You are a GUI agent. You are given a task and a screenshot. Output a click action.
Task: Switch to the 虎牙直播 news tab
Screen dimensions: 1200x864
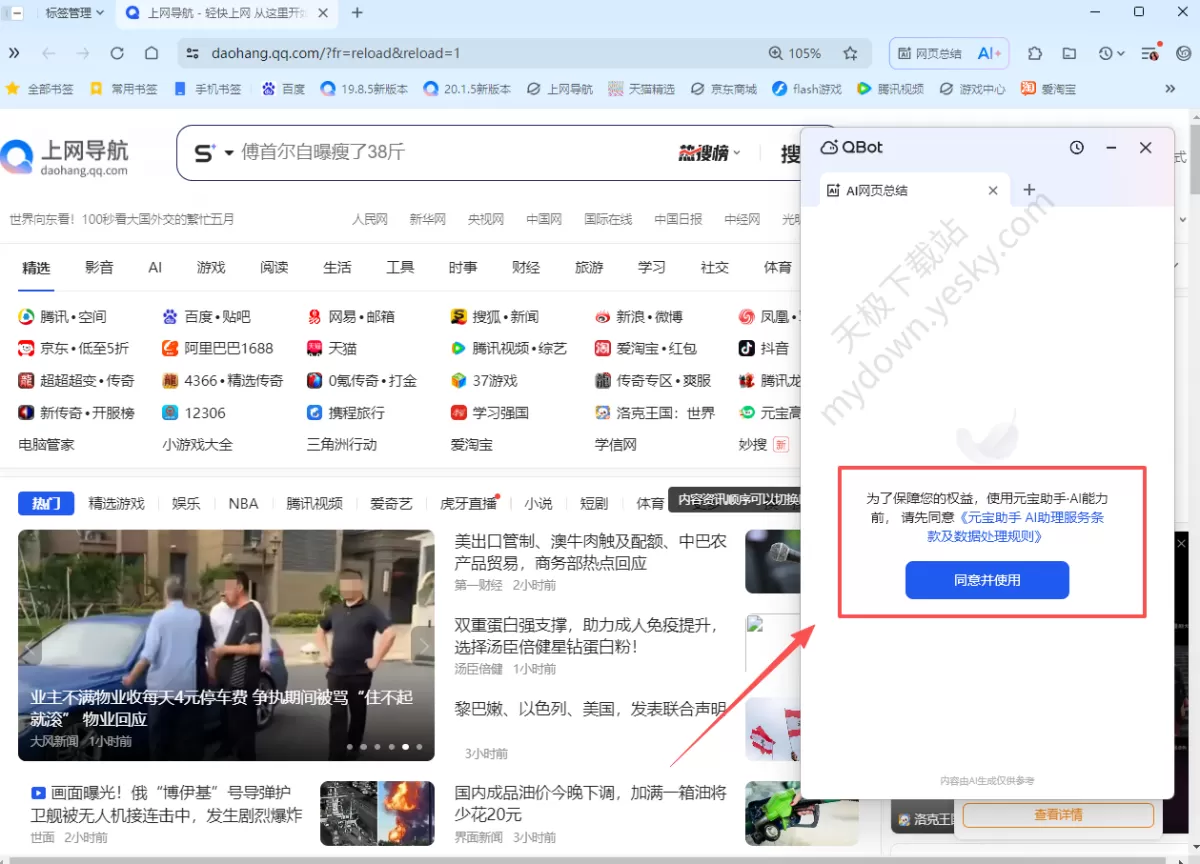click(469, 503)
